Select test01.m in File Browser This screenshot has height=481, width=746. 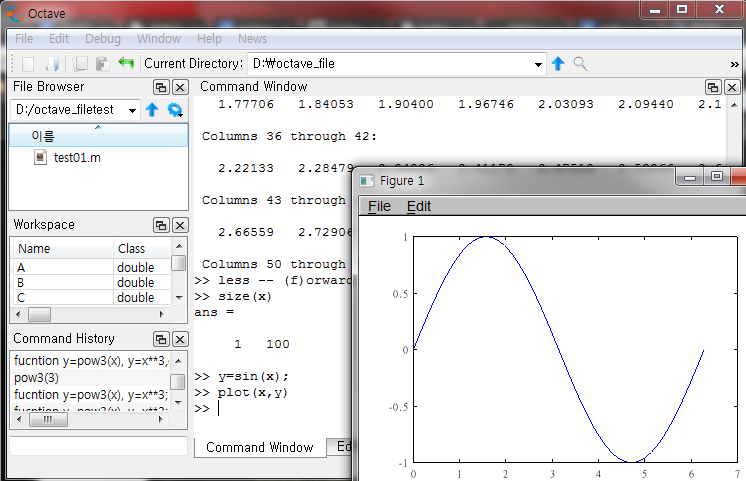coord(77,157)
